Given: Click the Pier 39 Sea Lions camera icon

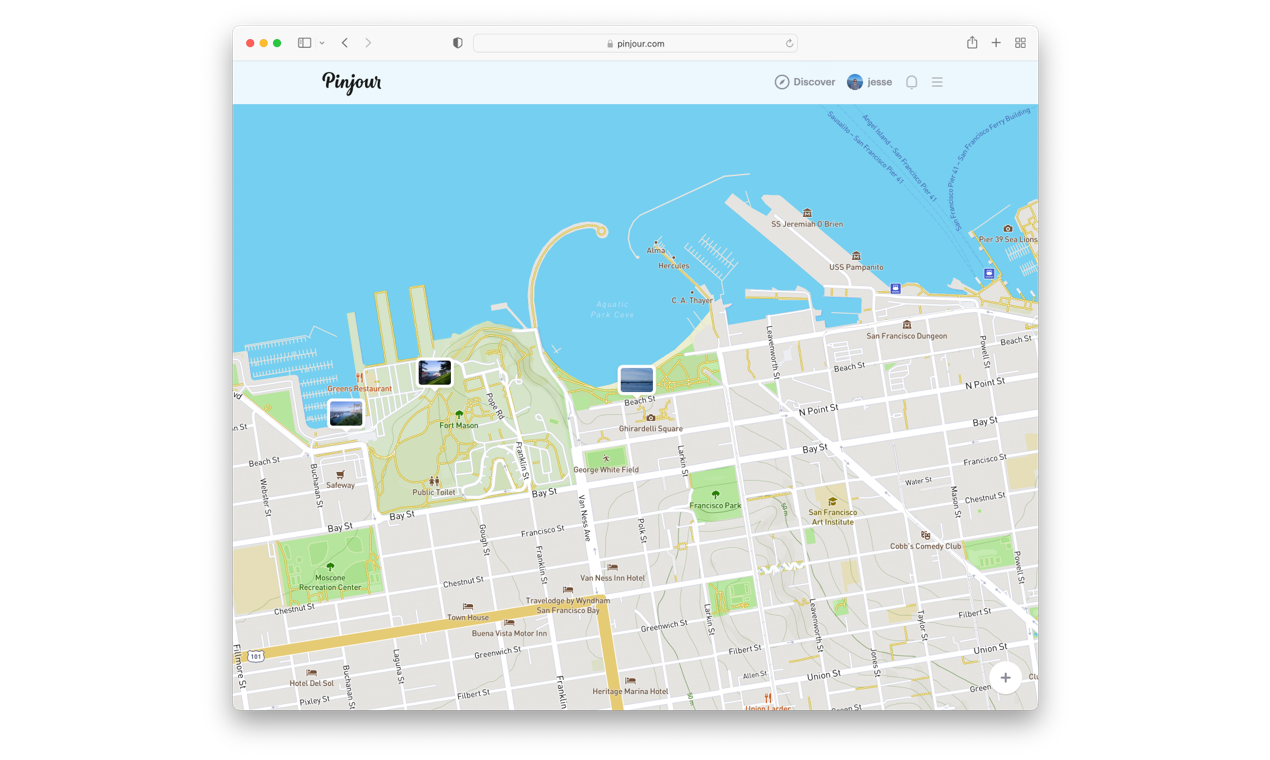Looking at the screenshot, I should 1007,229.
